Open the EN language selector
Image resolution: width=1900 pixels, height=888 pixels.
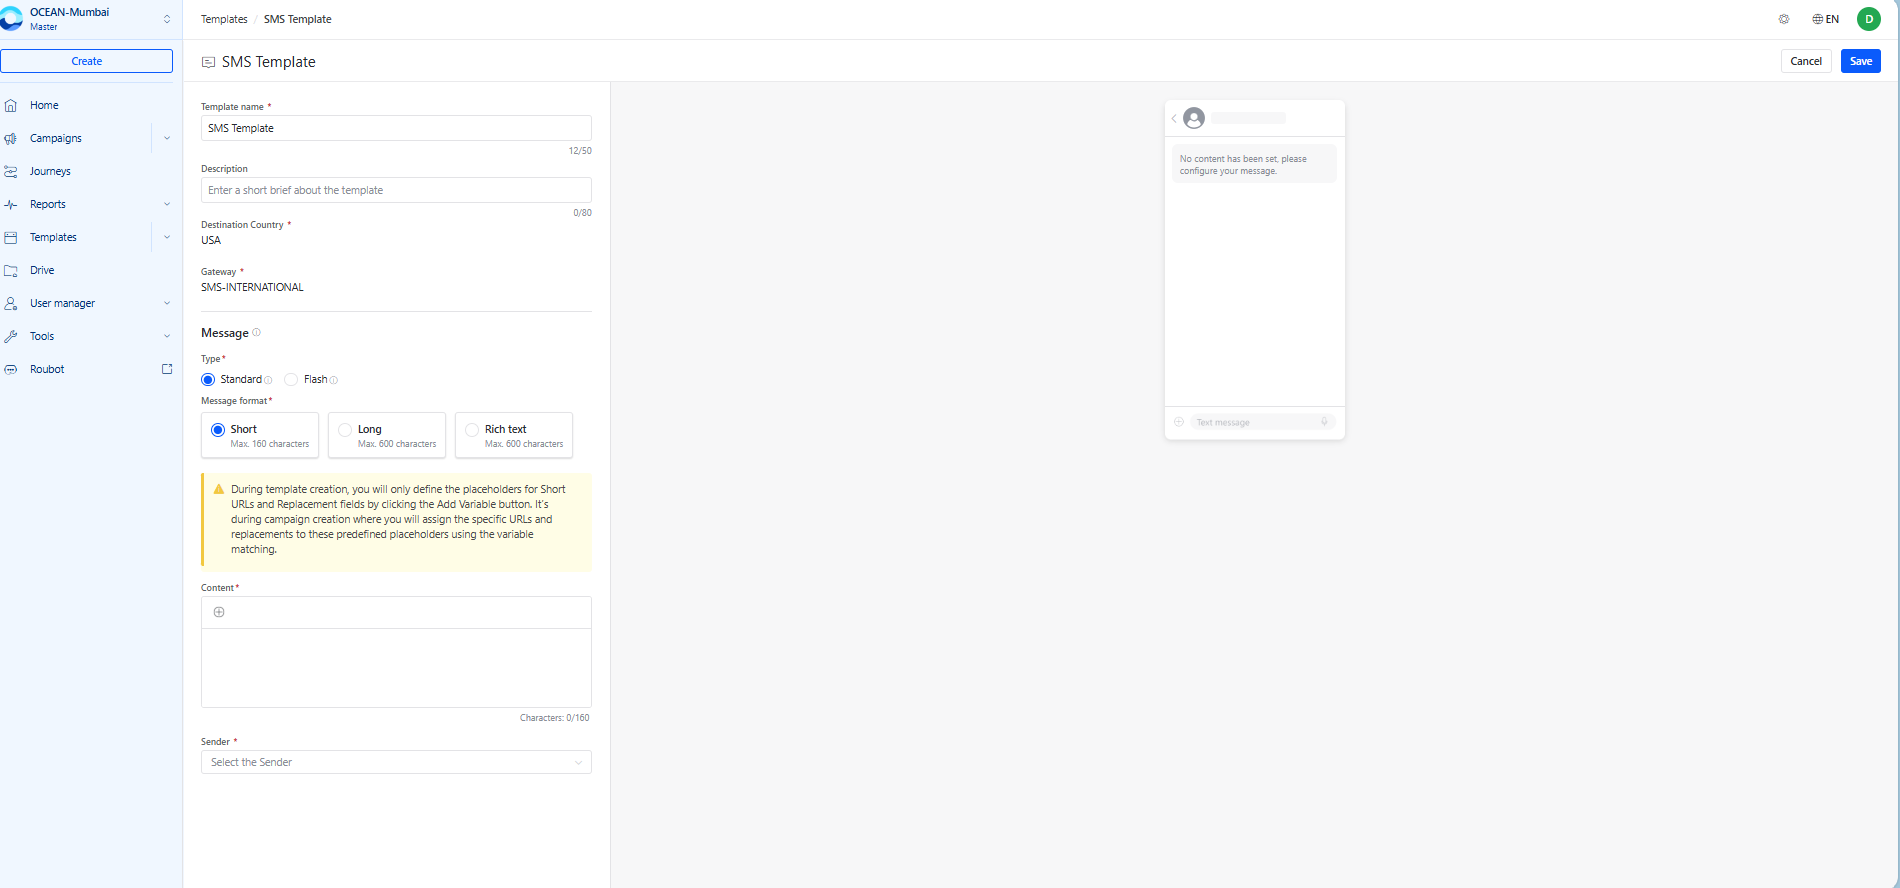point(1826,19)
